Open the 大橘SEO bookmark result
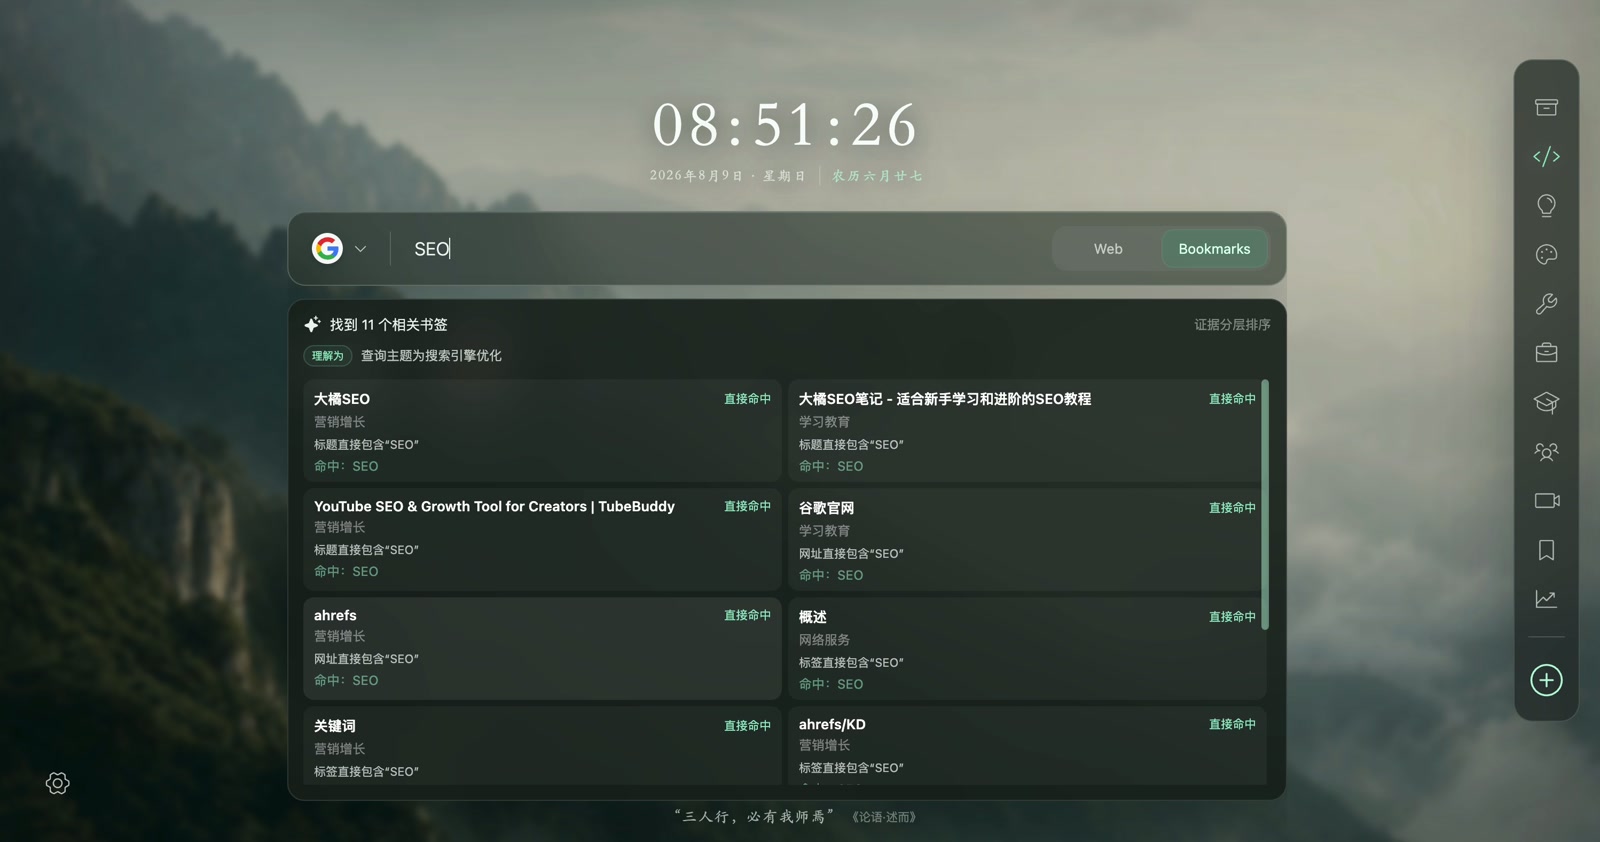Viewport: 1600px width, 842px height. tap(542, 431)
